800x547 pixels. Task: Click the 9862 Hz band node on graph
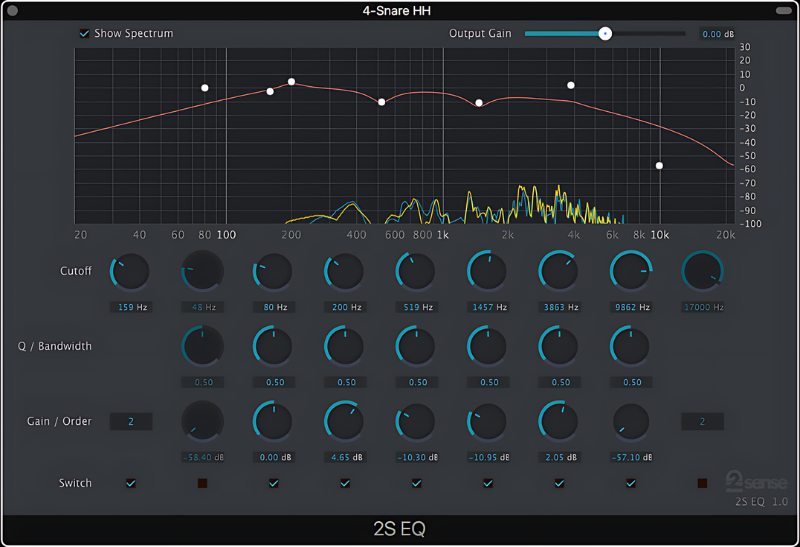coord(659,166)
